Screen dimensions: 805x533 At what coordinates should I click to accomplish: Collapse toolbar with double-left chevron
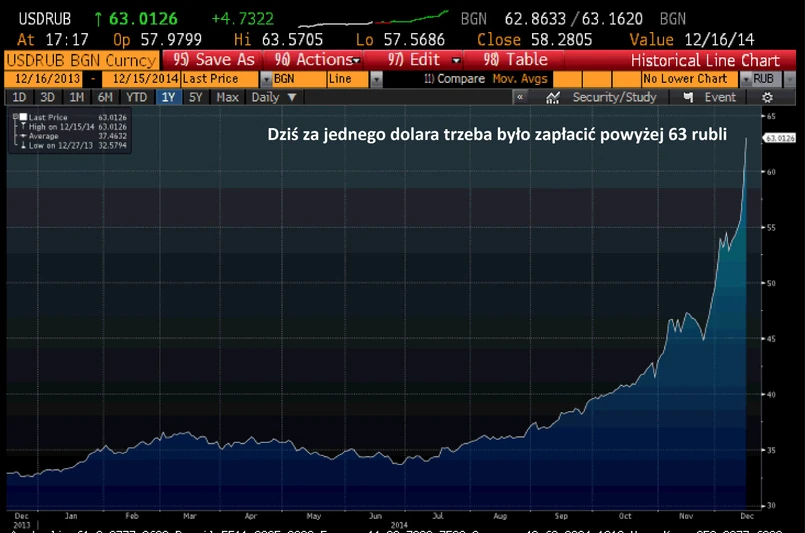click(520, 97)
